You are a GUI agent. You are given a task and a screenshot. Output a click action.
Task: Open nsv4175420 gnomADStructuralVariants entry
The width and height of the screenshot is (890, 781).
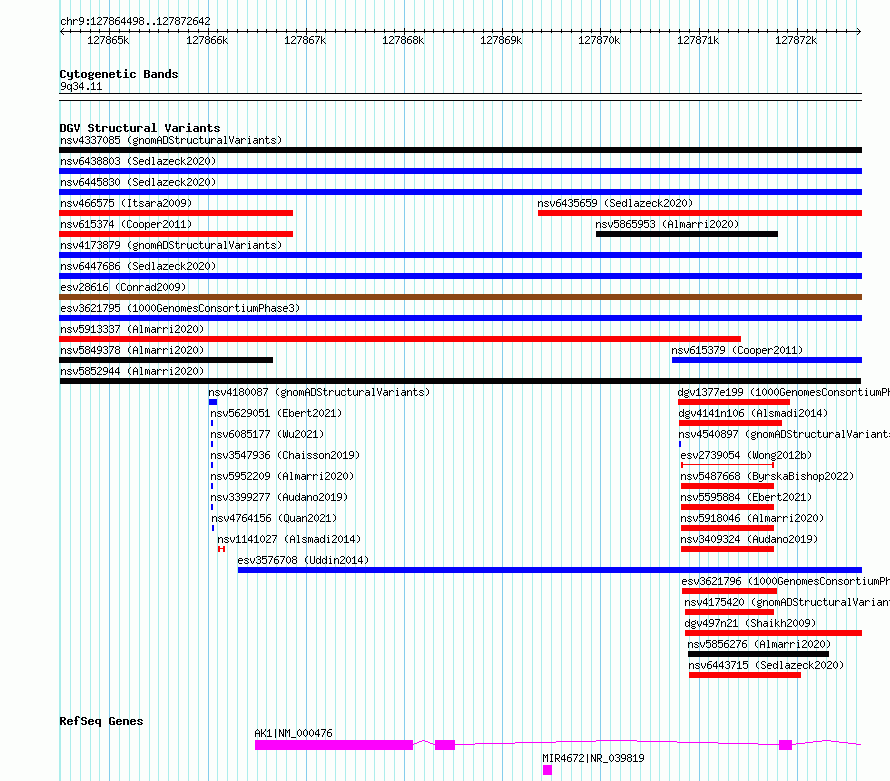click(787, 602)
